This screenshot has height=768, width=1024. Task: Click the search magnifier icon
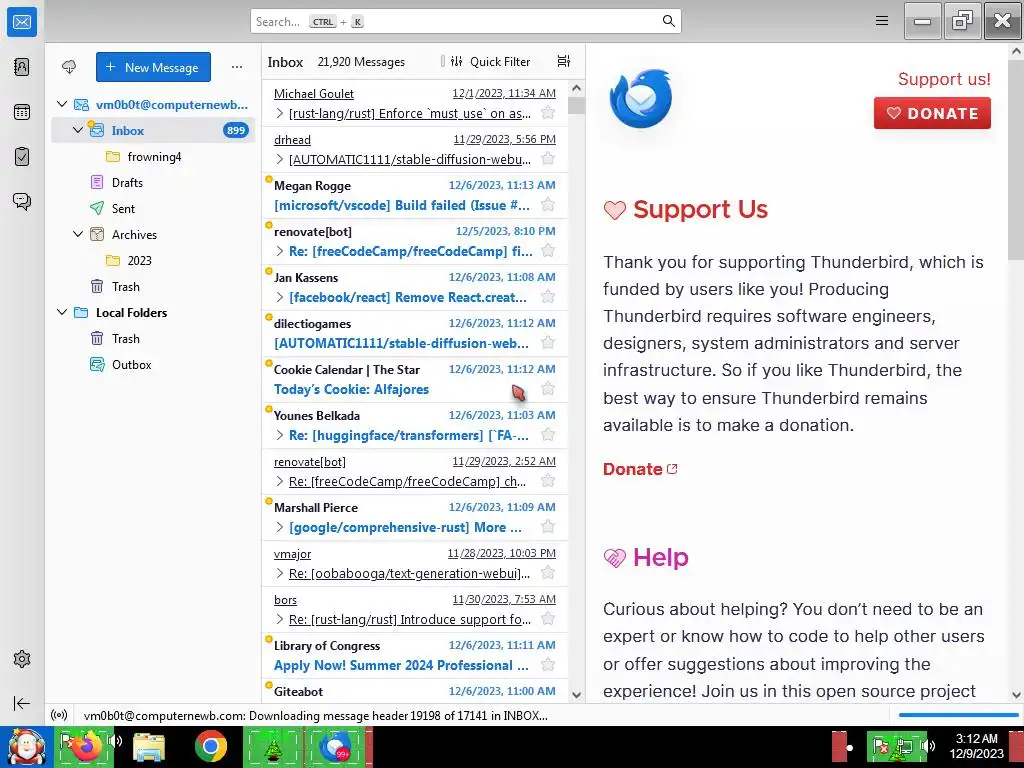tap(668, 21)
